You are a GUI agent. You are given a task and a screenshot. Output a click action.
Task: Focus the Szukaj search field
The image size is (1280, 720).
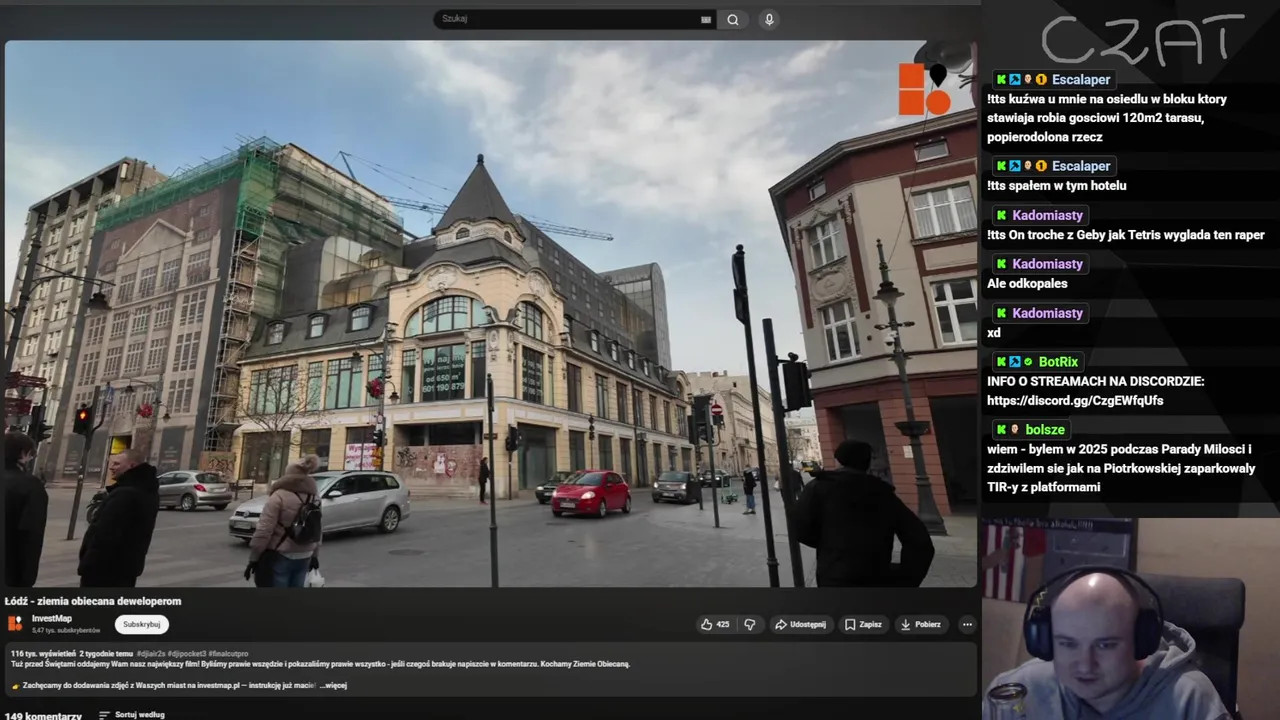click(x=570, y=19)
